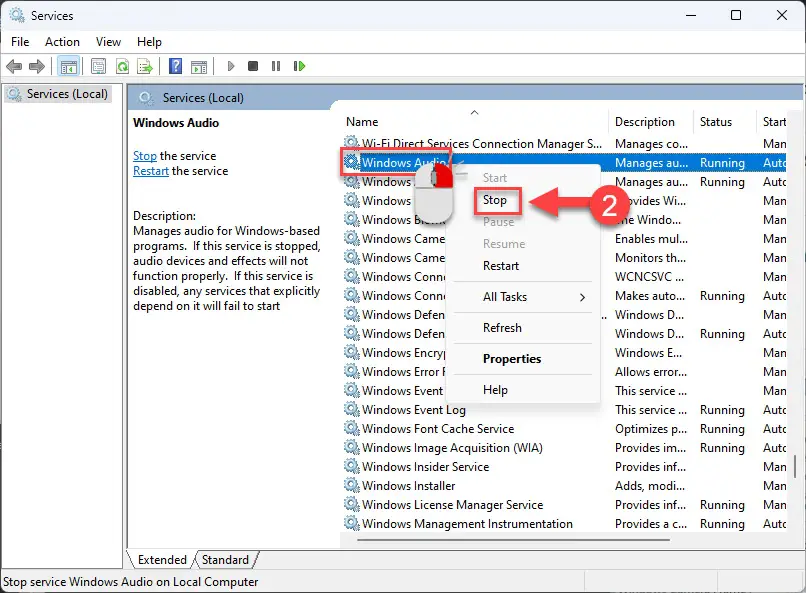Click the "Restart the service" link
The image size is (806, 593).
point(150,170)
